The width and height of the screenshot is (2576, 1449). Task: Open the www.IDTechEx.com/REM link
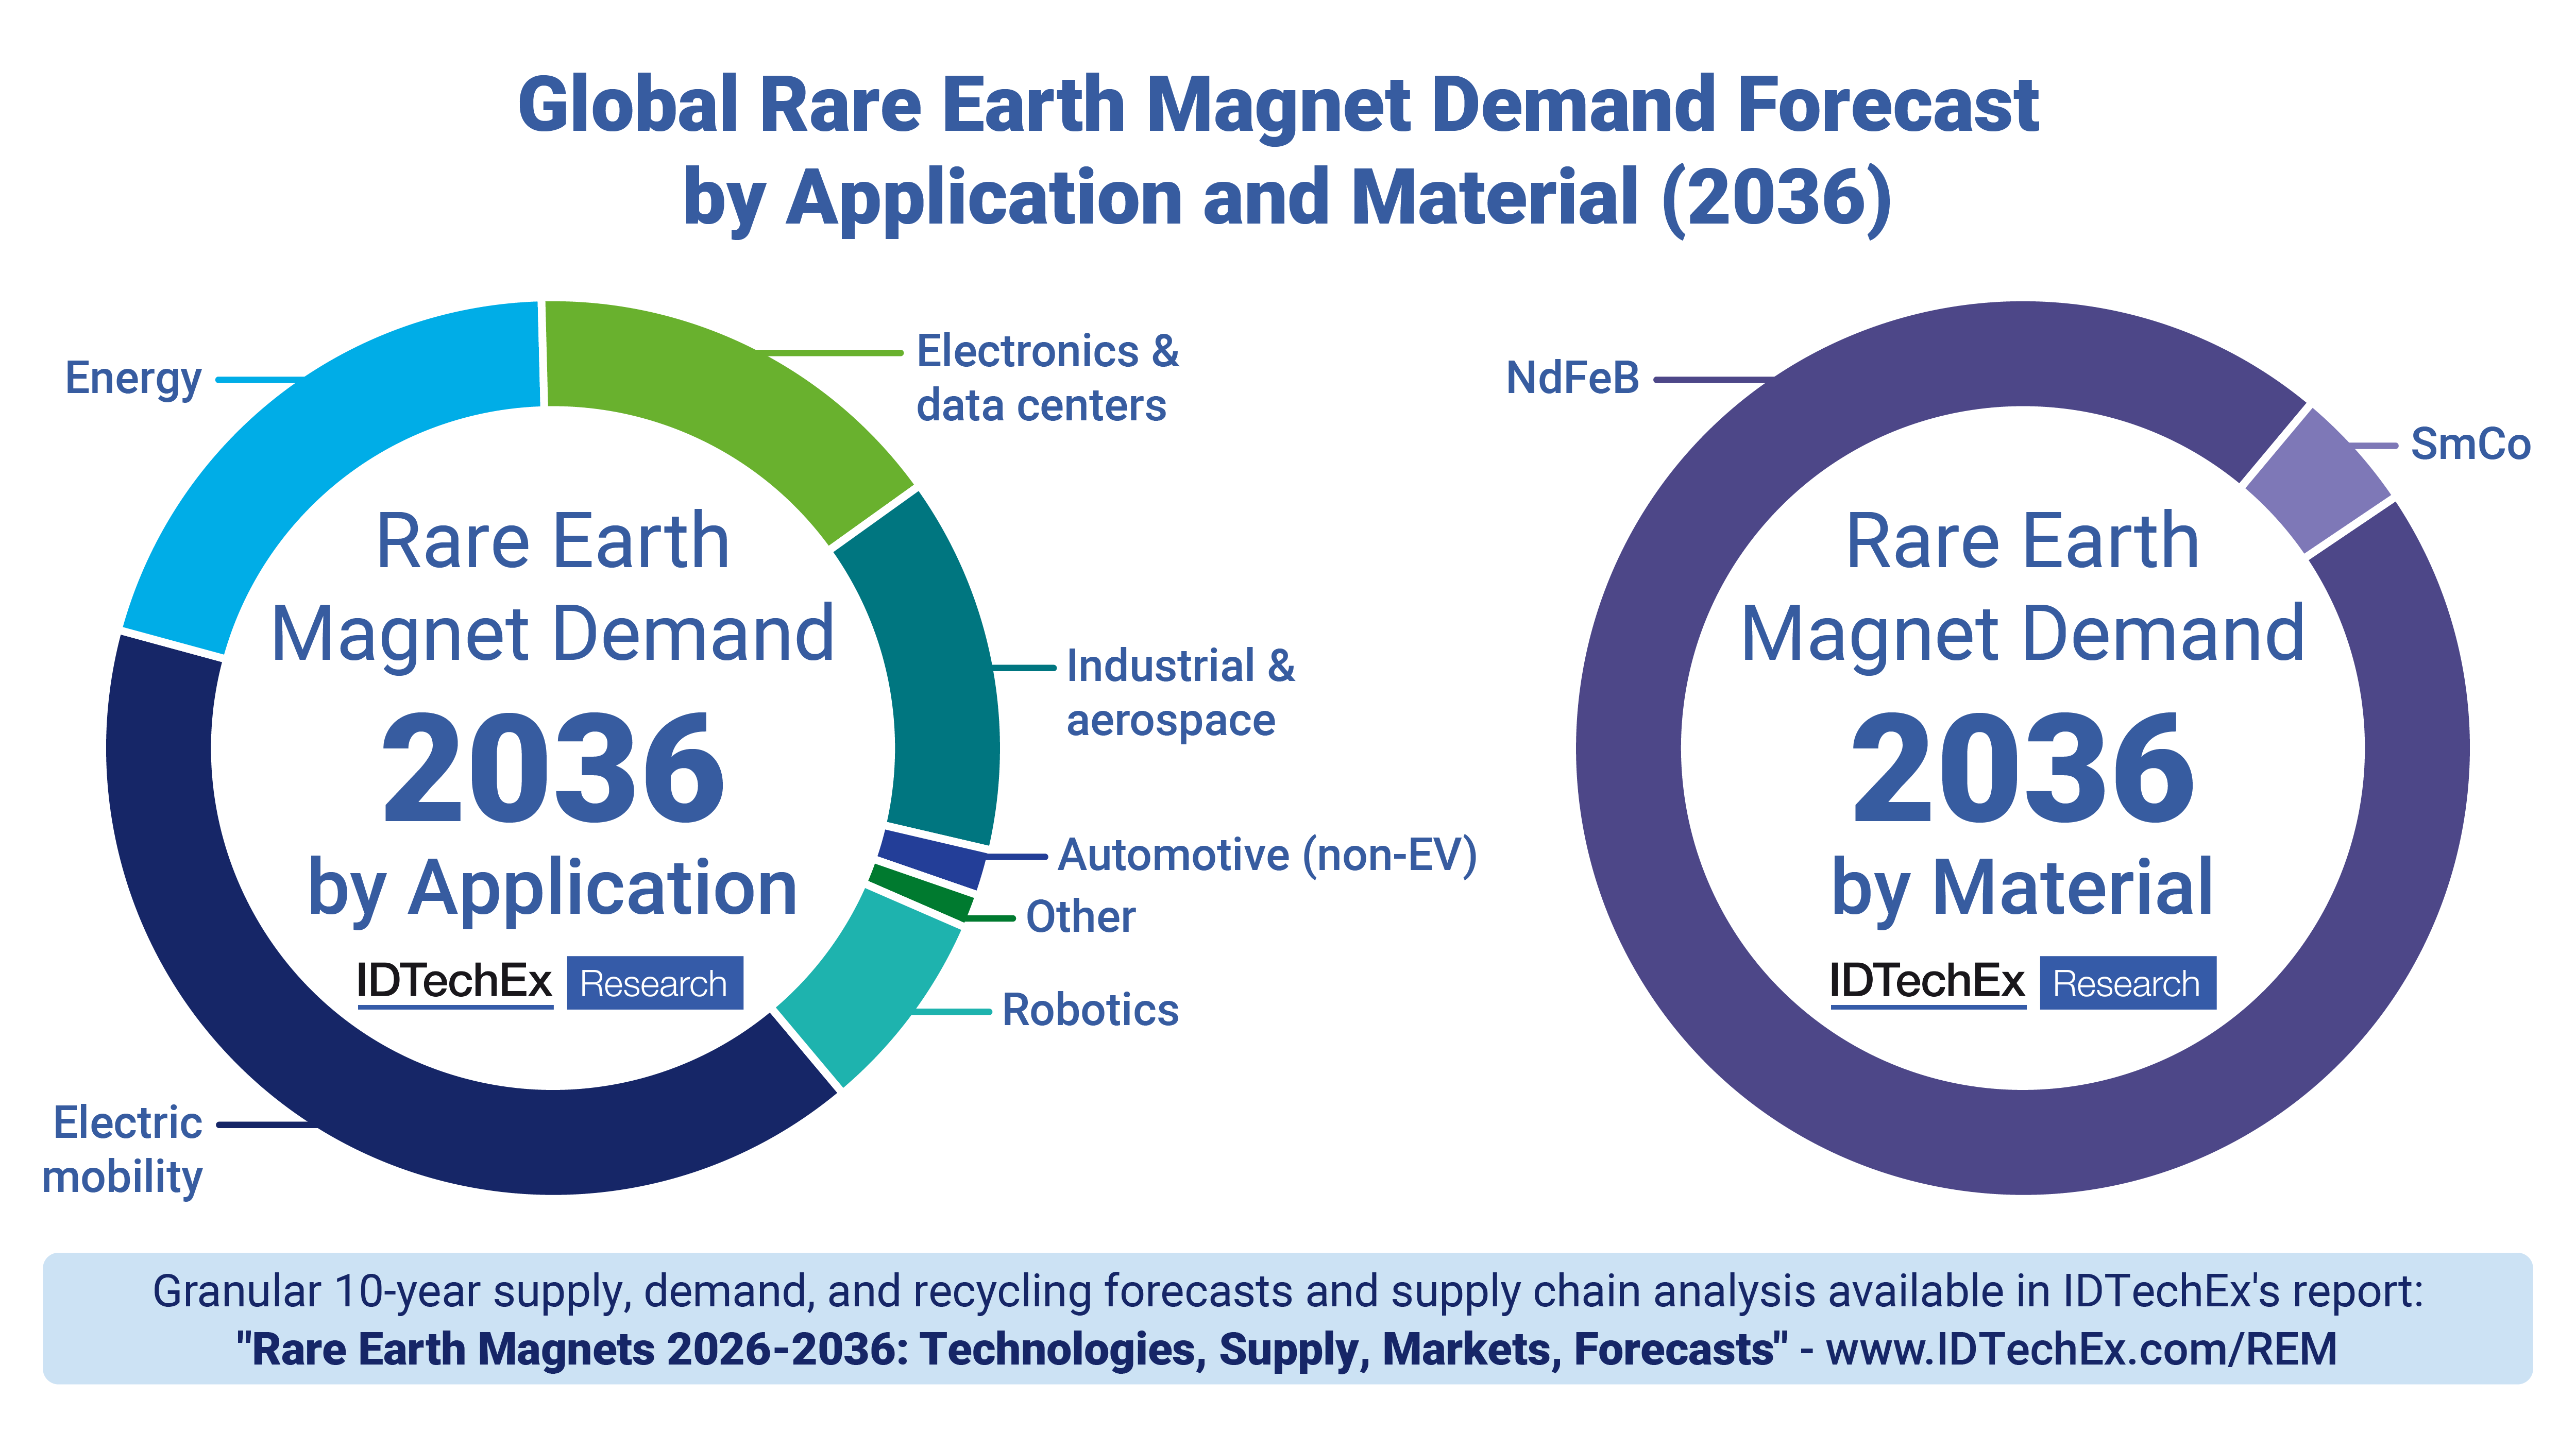(x=2081, y=1349)
